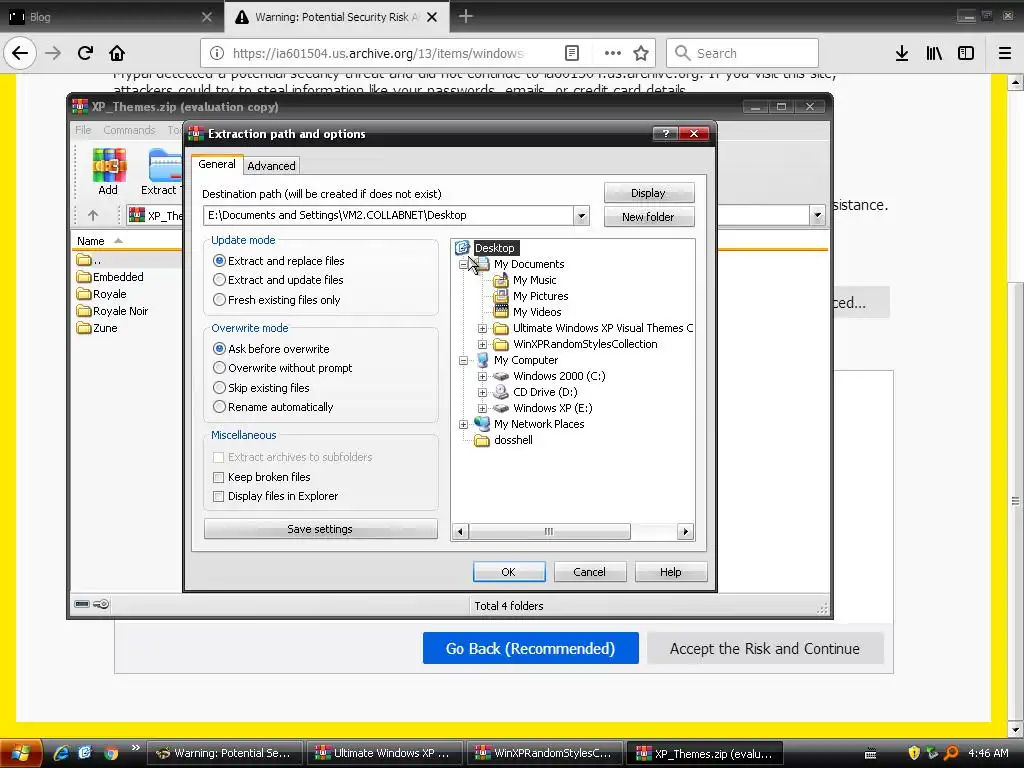Confirm extraction with OK button

click(509, 571)
